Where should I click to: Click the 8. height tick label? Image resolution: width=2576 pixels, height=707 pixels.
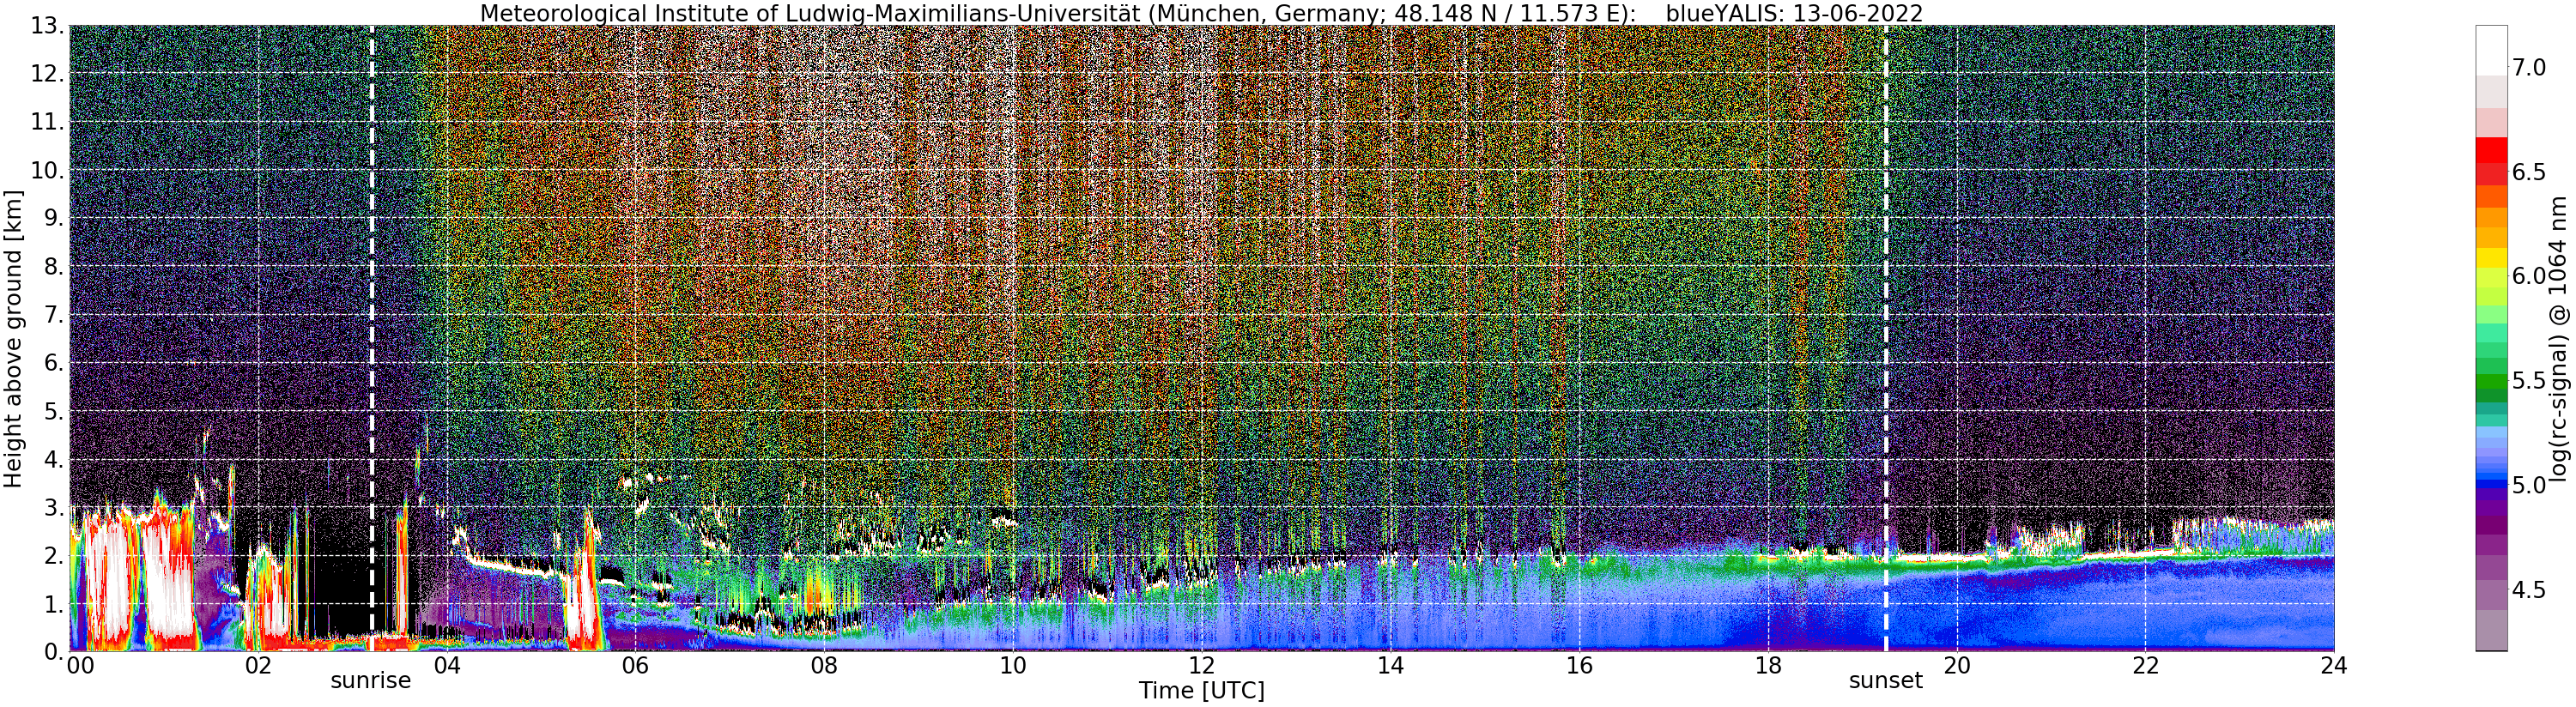(55, 266)
